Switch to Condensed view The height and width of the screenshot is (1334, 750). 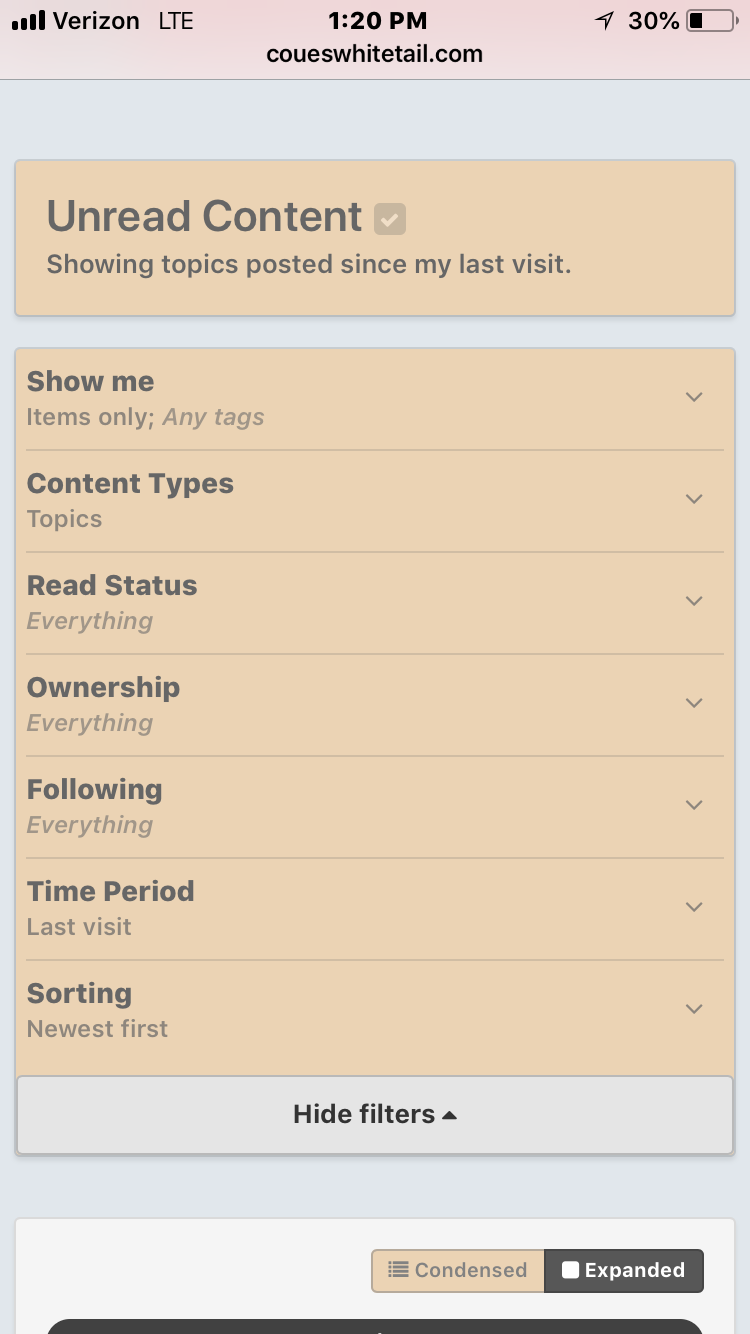458,1270
